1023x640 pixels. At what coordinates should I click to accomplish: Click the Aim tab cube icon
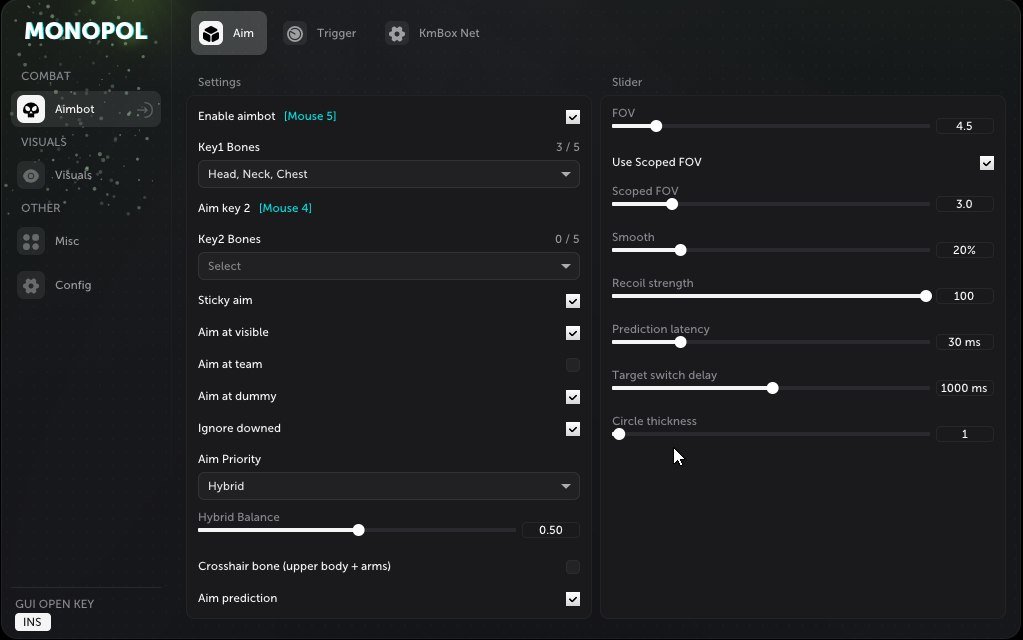[211, 33]
